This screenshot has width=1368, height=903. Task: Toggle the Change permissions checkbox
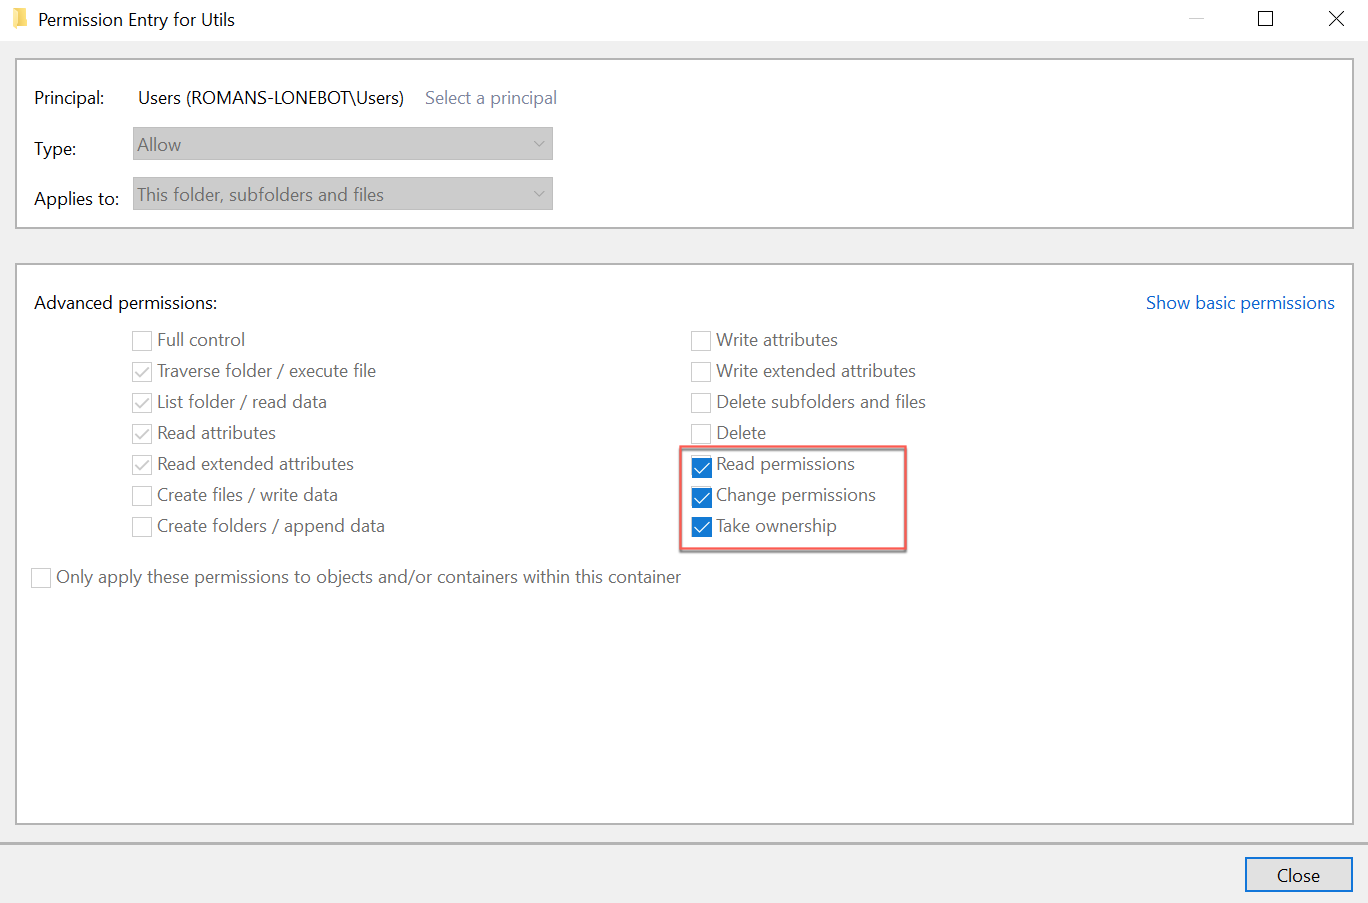[x=702, y=497]
